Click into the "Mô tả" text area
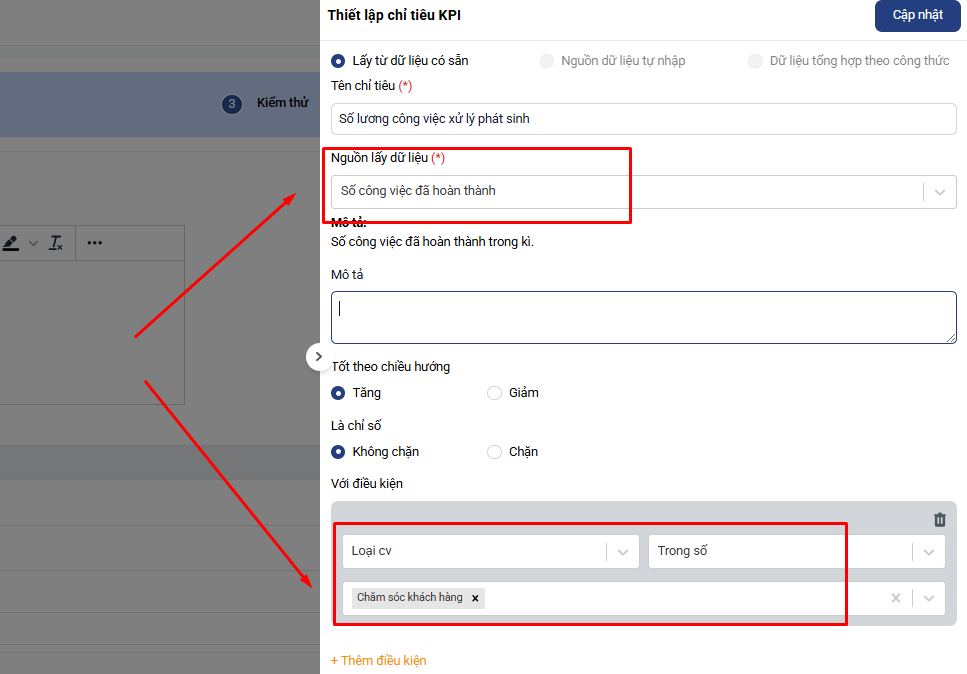 pos(643,318)
